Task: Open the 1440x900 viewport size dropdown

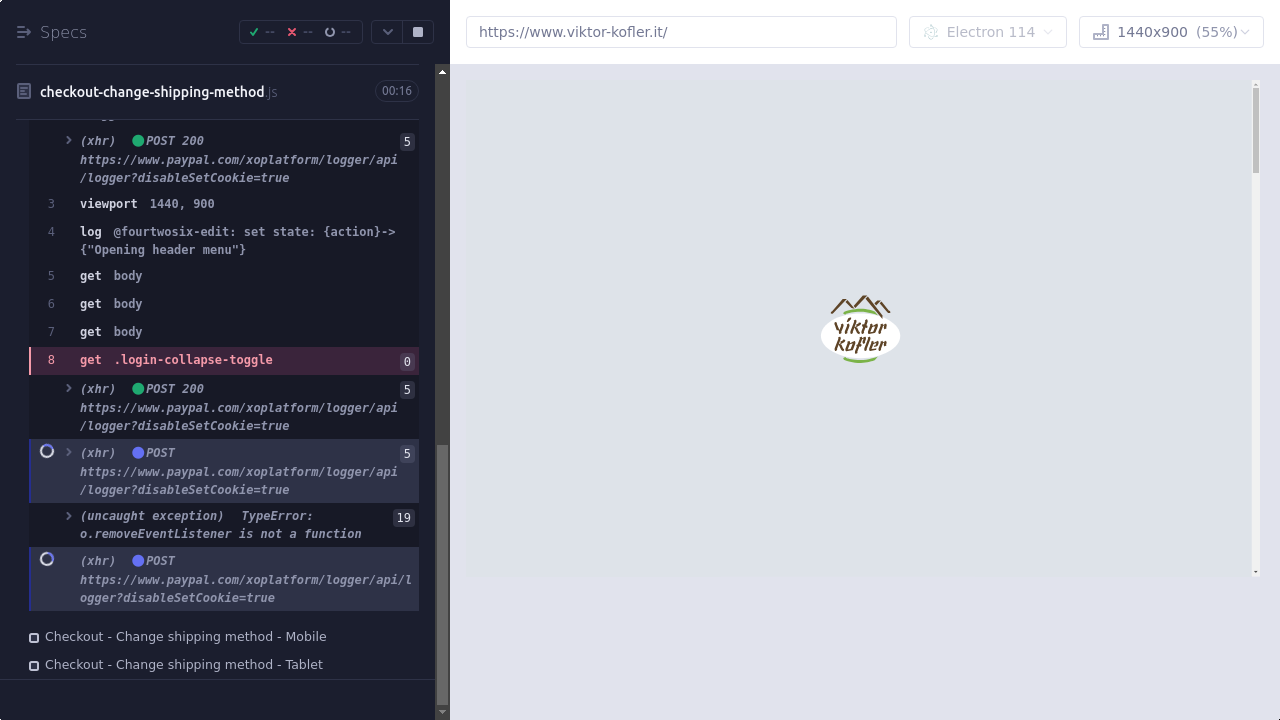Action: 1171,32
